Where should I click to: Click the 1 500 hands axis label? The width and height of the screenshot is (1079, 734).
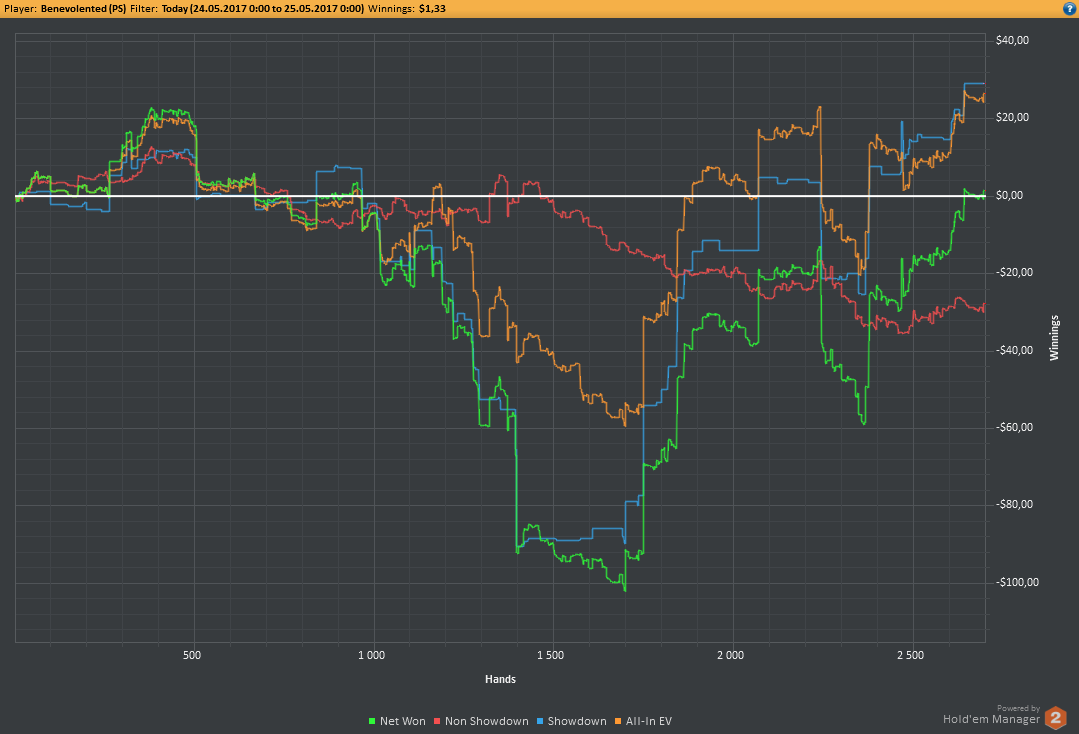[551, 655]
